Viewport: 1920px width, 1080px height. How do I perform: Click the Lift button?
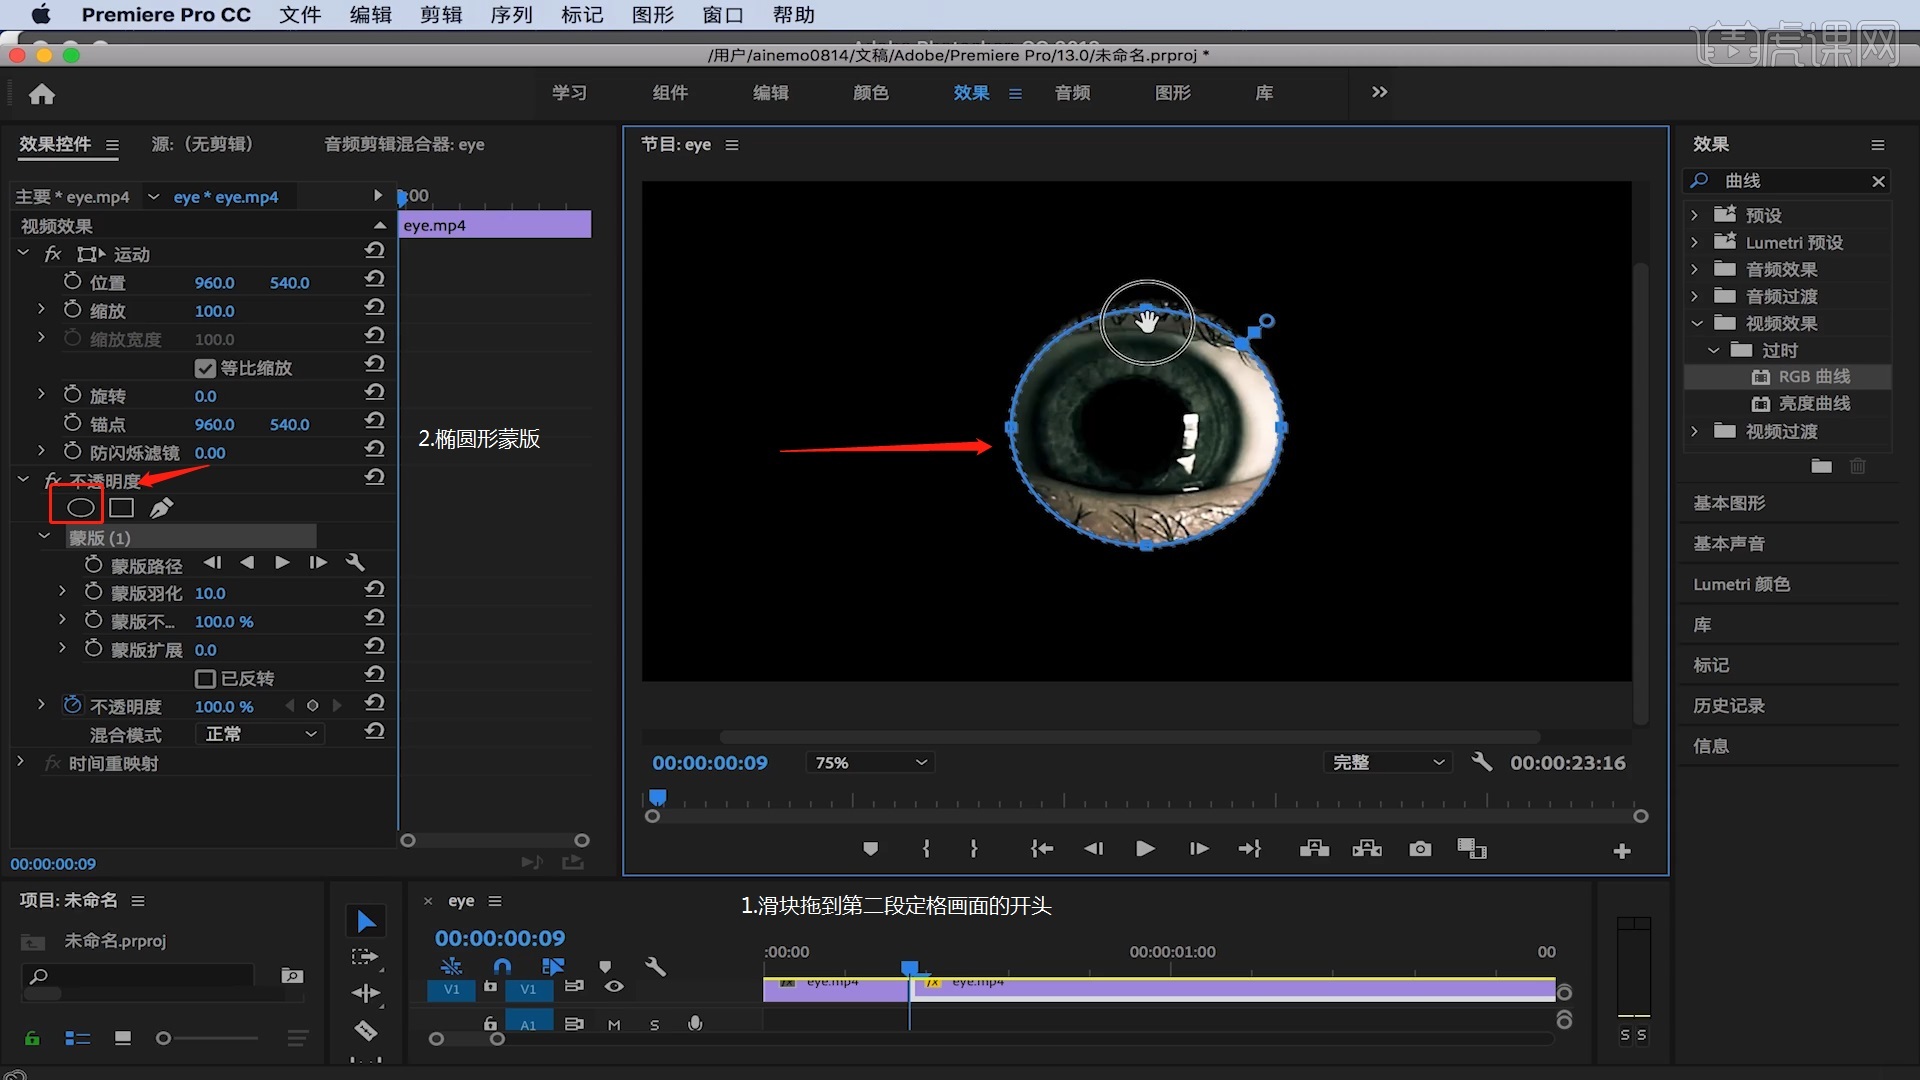pyautogui.click(x=1314, y=849)
